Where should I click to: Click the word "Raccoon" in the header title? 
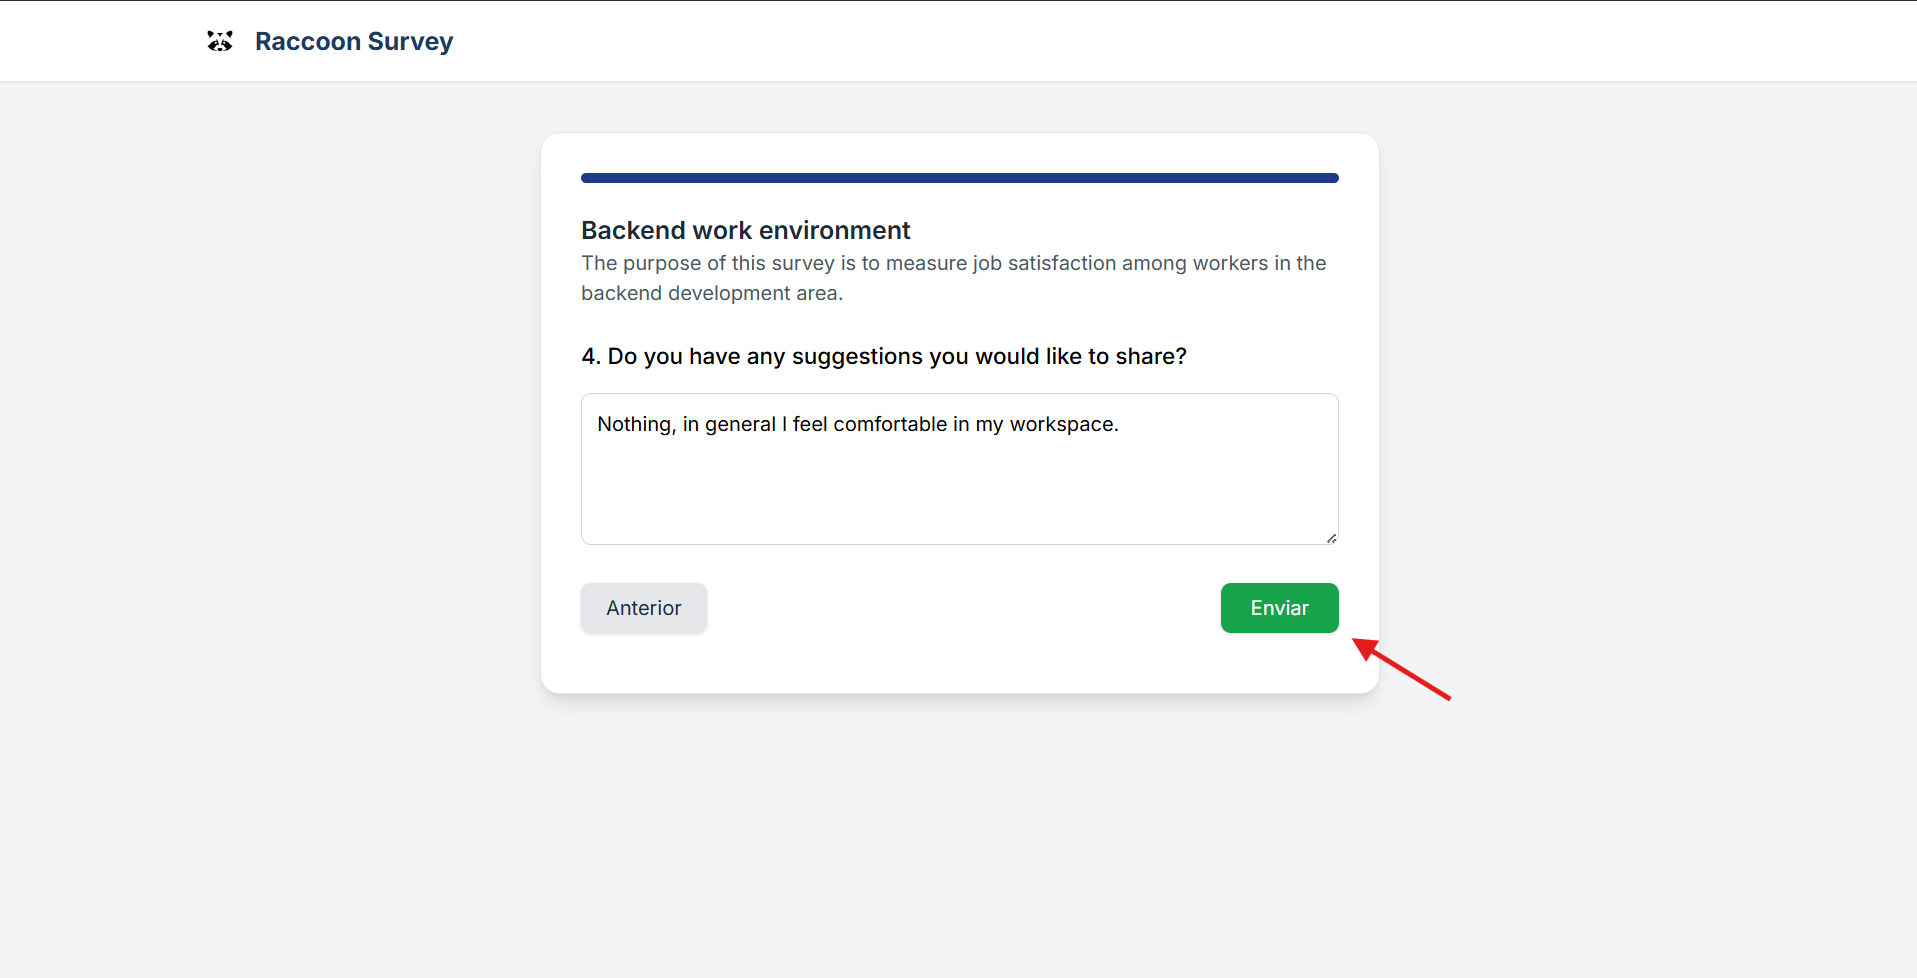[308, 41]
